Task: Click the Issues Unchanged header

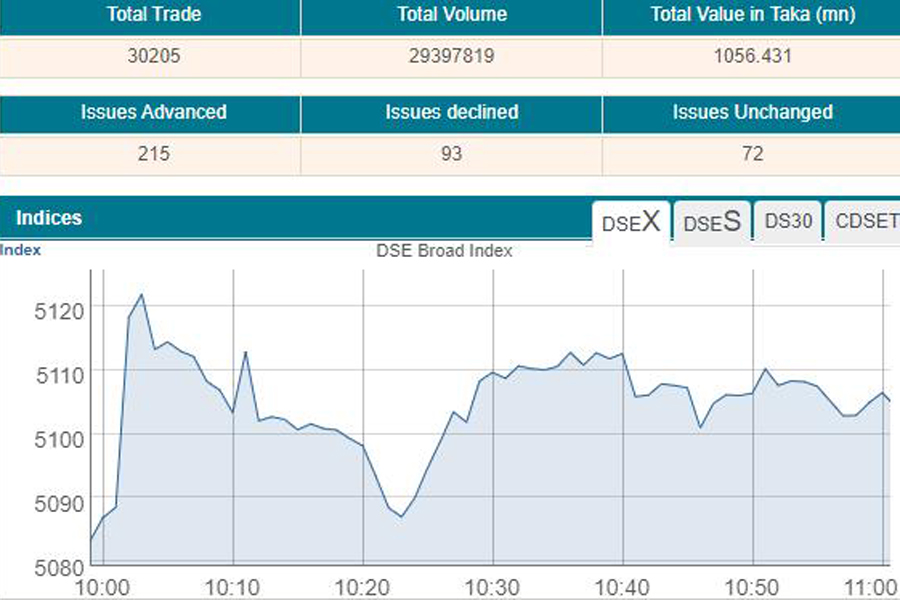Action: click(x=751, y=113)
